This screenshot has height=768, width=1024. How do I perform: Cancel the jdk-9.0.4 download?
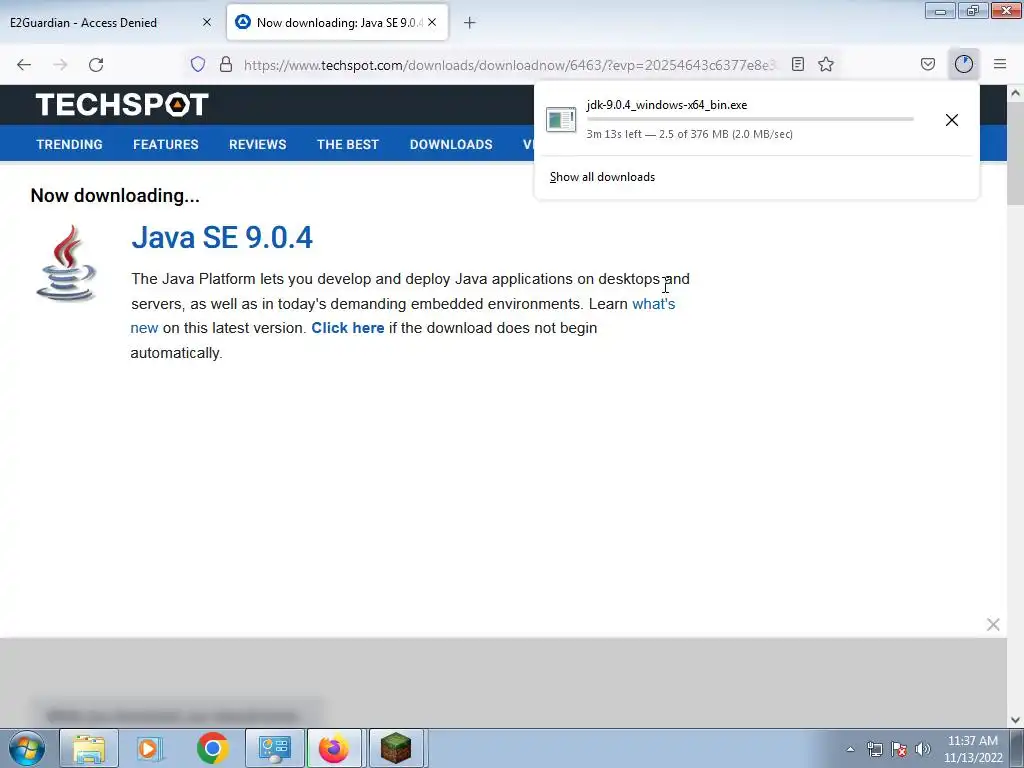point(952,120)
